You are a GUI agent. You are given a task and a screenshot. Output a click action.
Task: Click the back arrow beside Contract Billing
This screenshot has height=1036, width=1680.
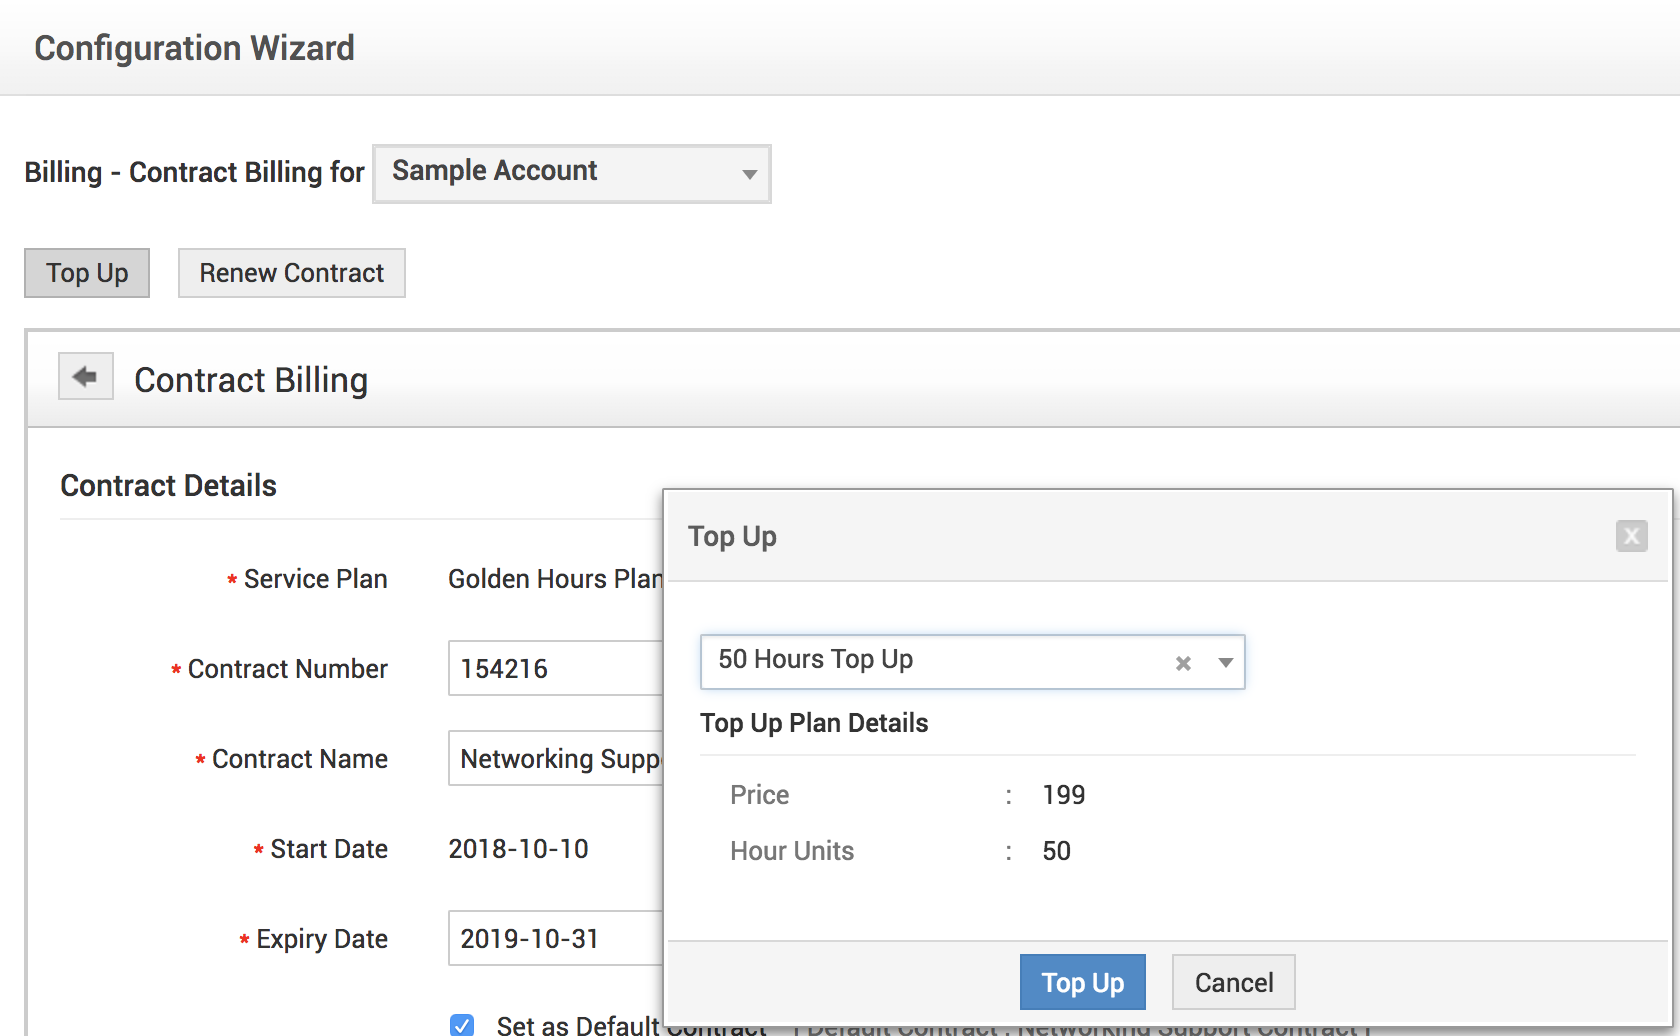click(85, 377)
